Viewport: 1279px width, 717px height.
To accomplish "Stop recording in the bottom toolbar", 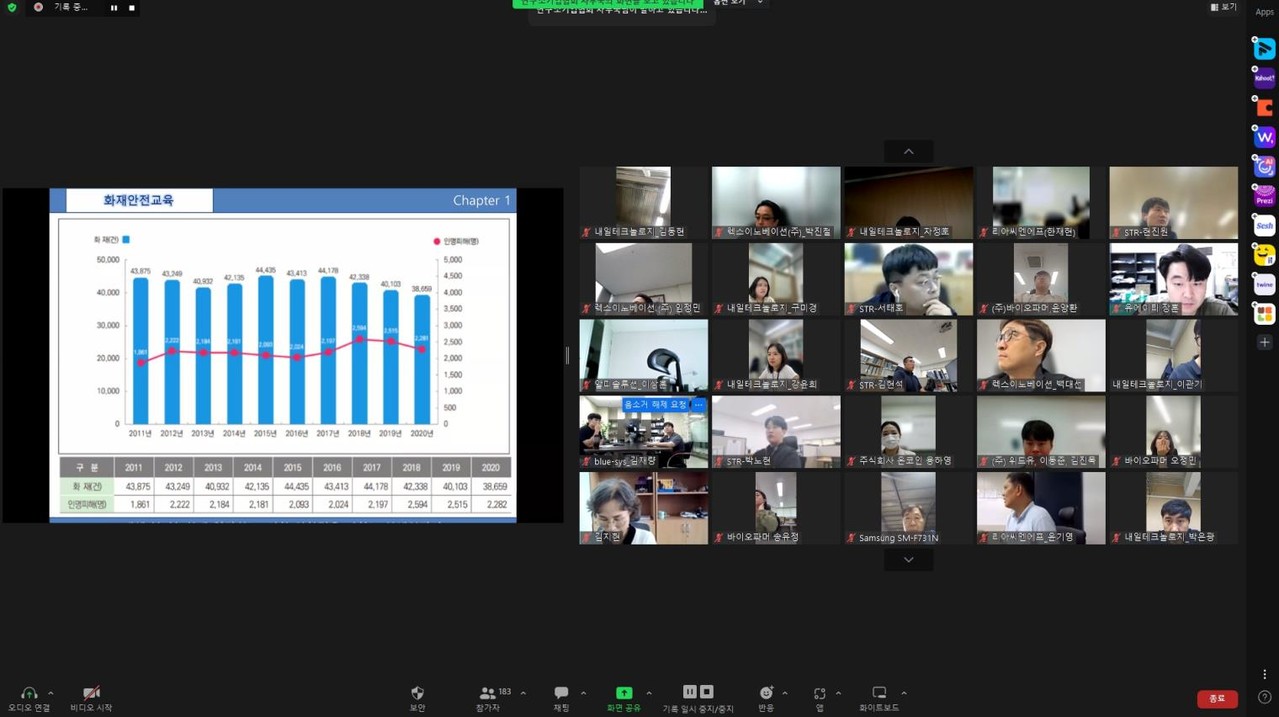I will (x=707, y=692).
